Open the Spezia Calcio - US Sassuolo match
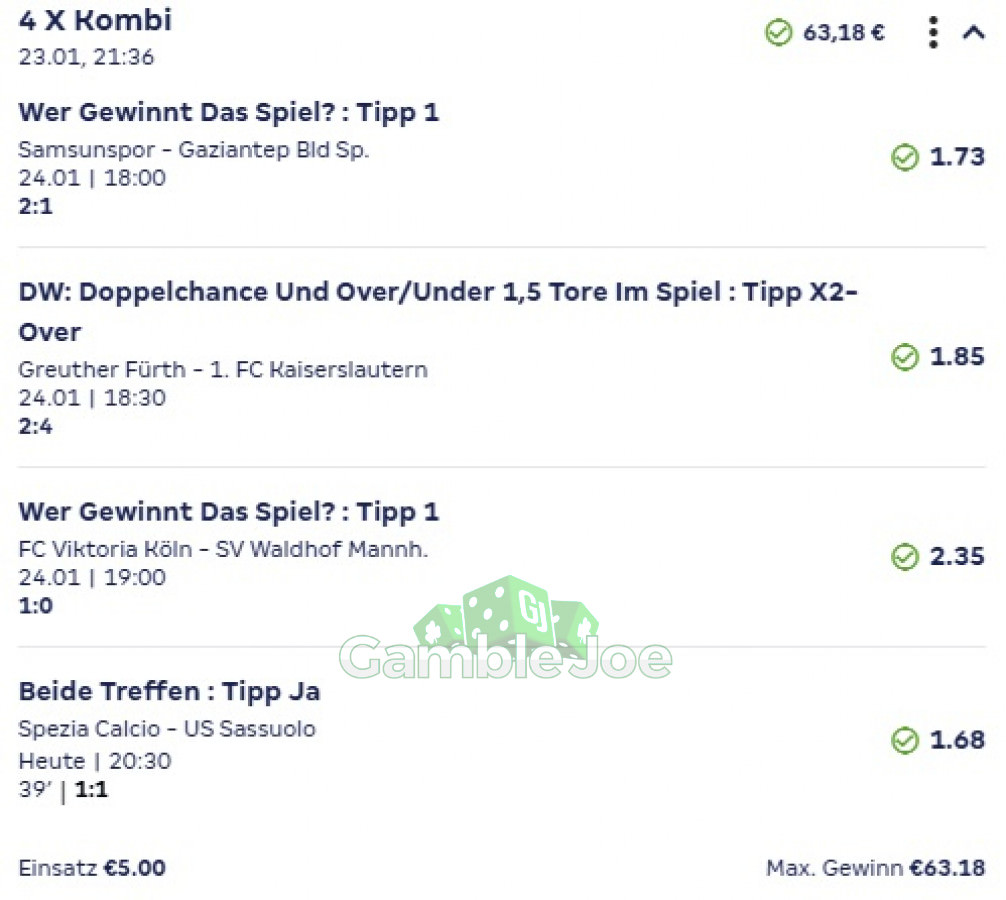 tap(167, 729)
